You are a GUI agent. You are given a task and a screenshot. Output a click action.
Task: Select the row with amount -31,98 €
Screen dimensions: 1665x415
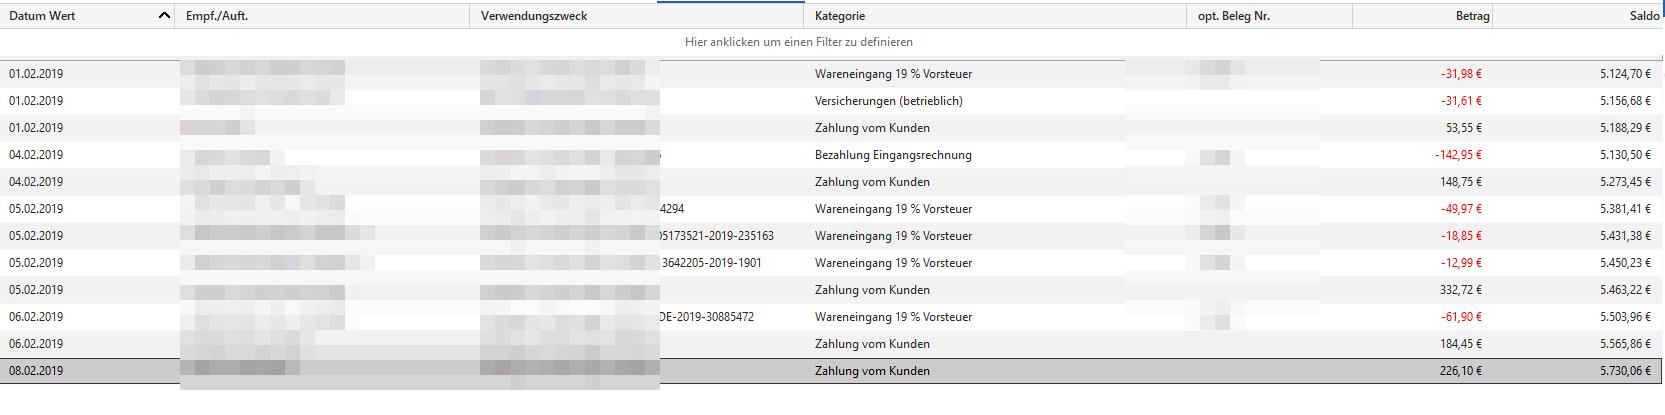coord(831,74)
